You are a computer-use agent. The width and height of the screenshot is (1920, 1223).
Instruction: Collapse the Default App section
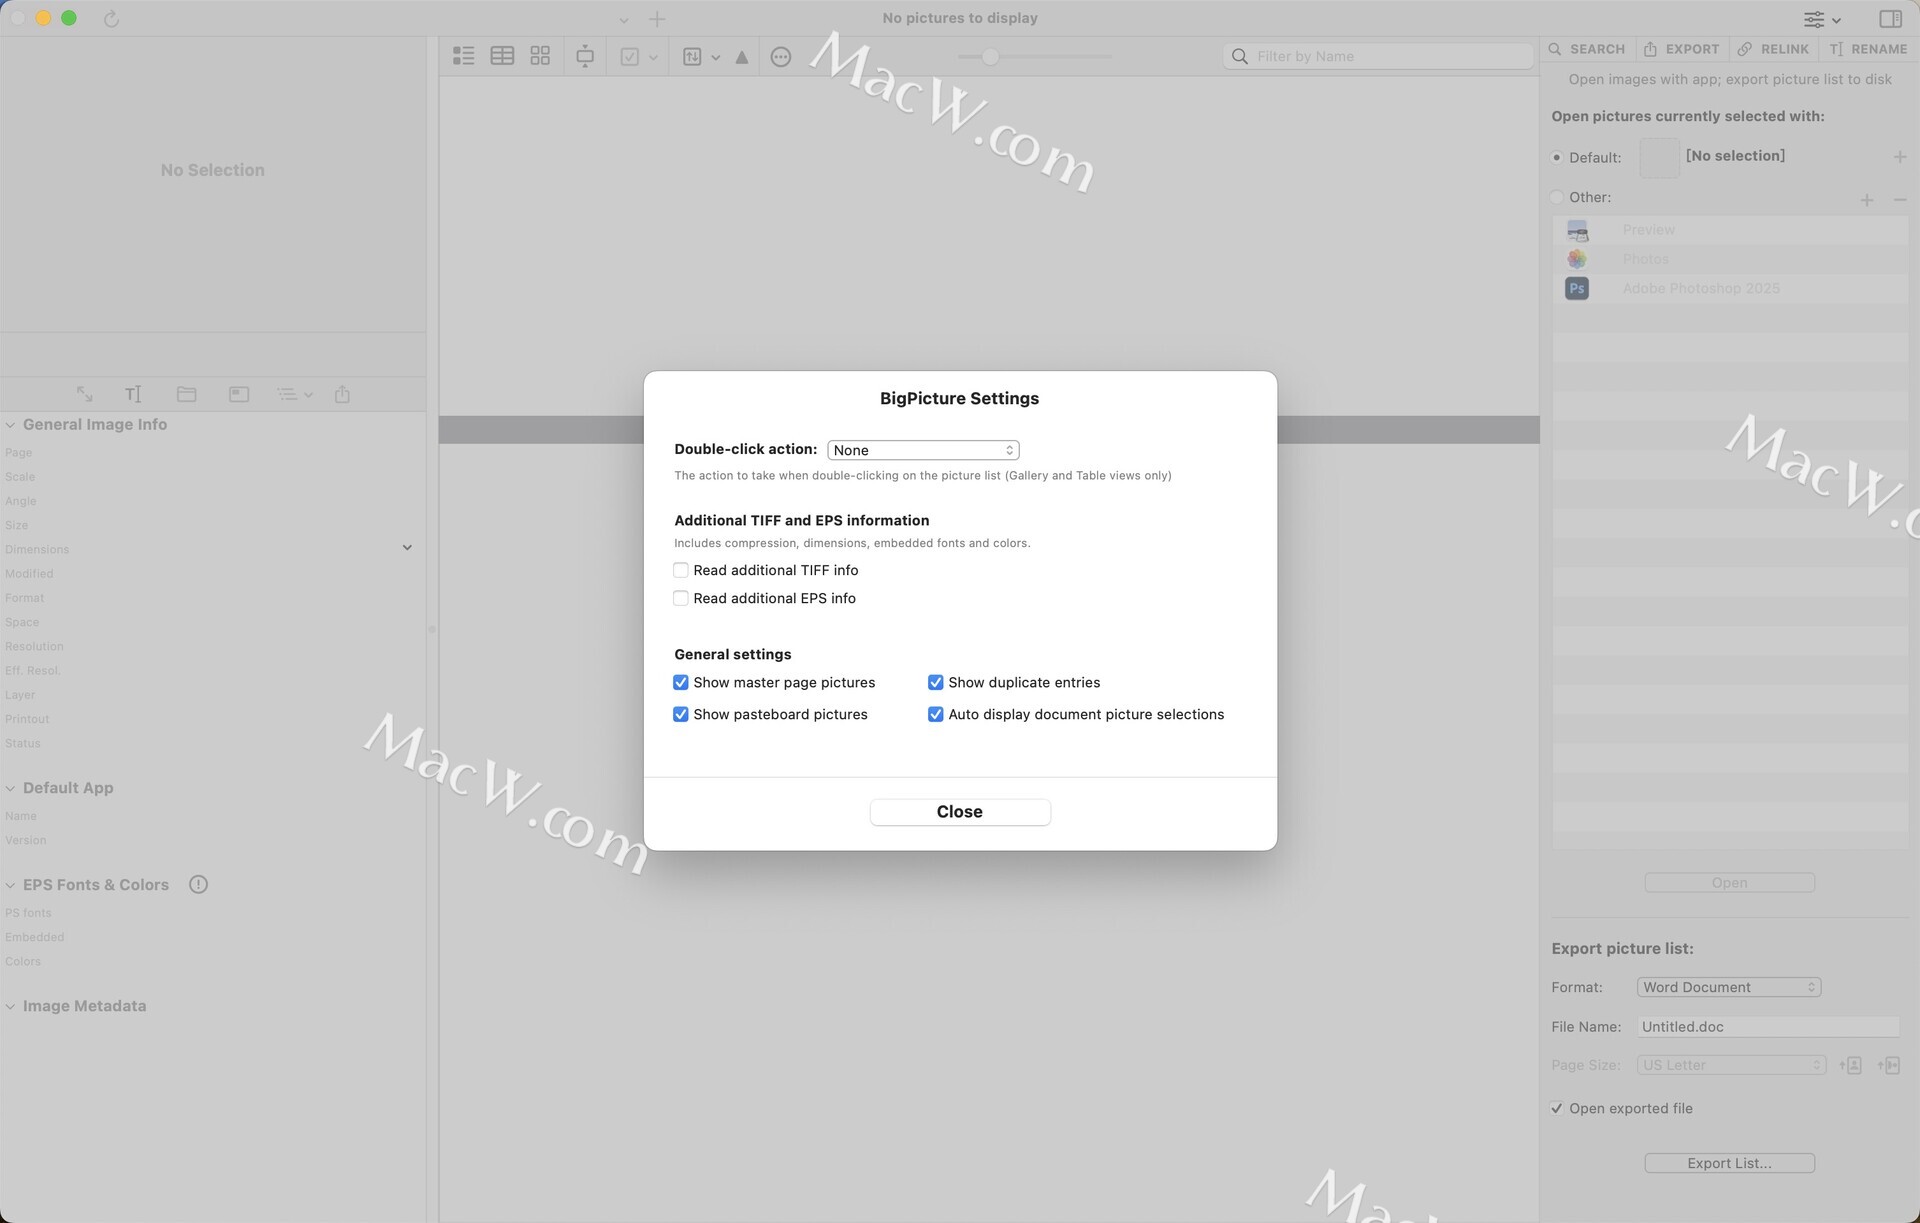point(10,788)
